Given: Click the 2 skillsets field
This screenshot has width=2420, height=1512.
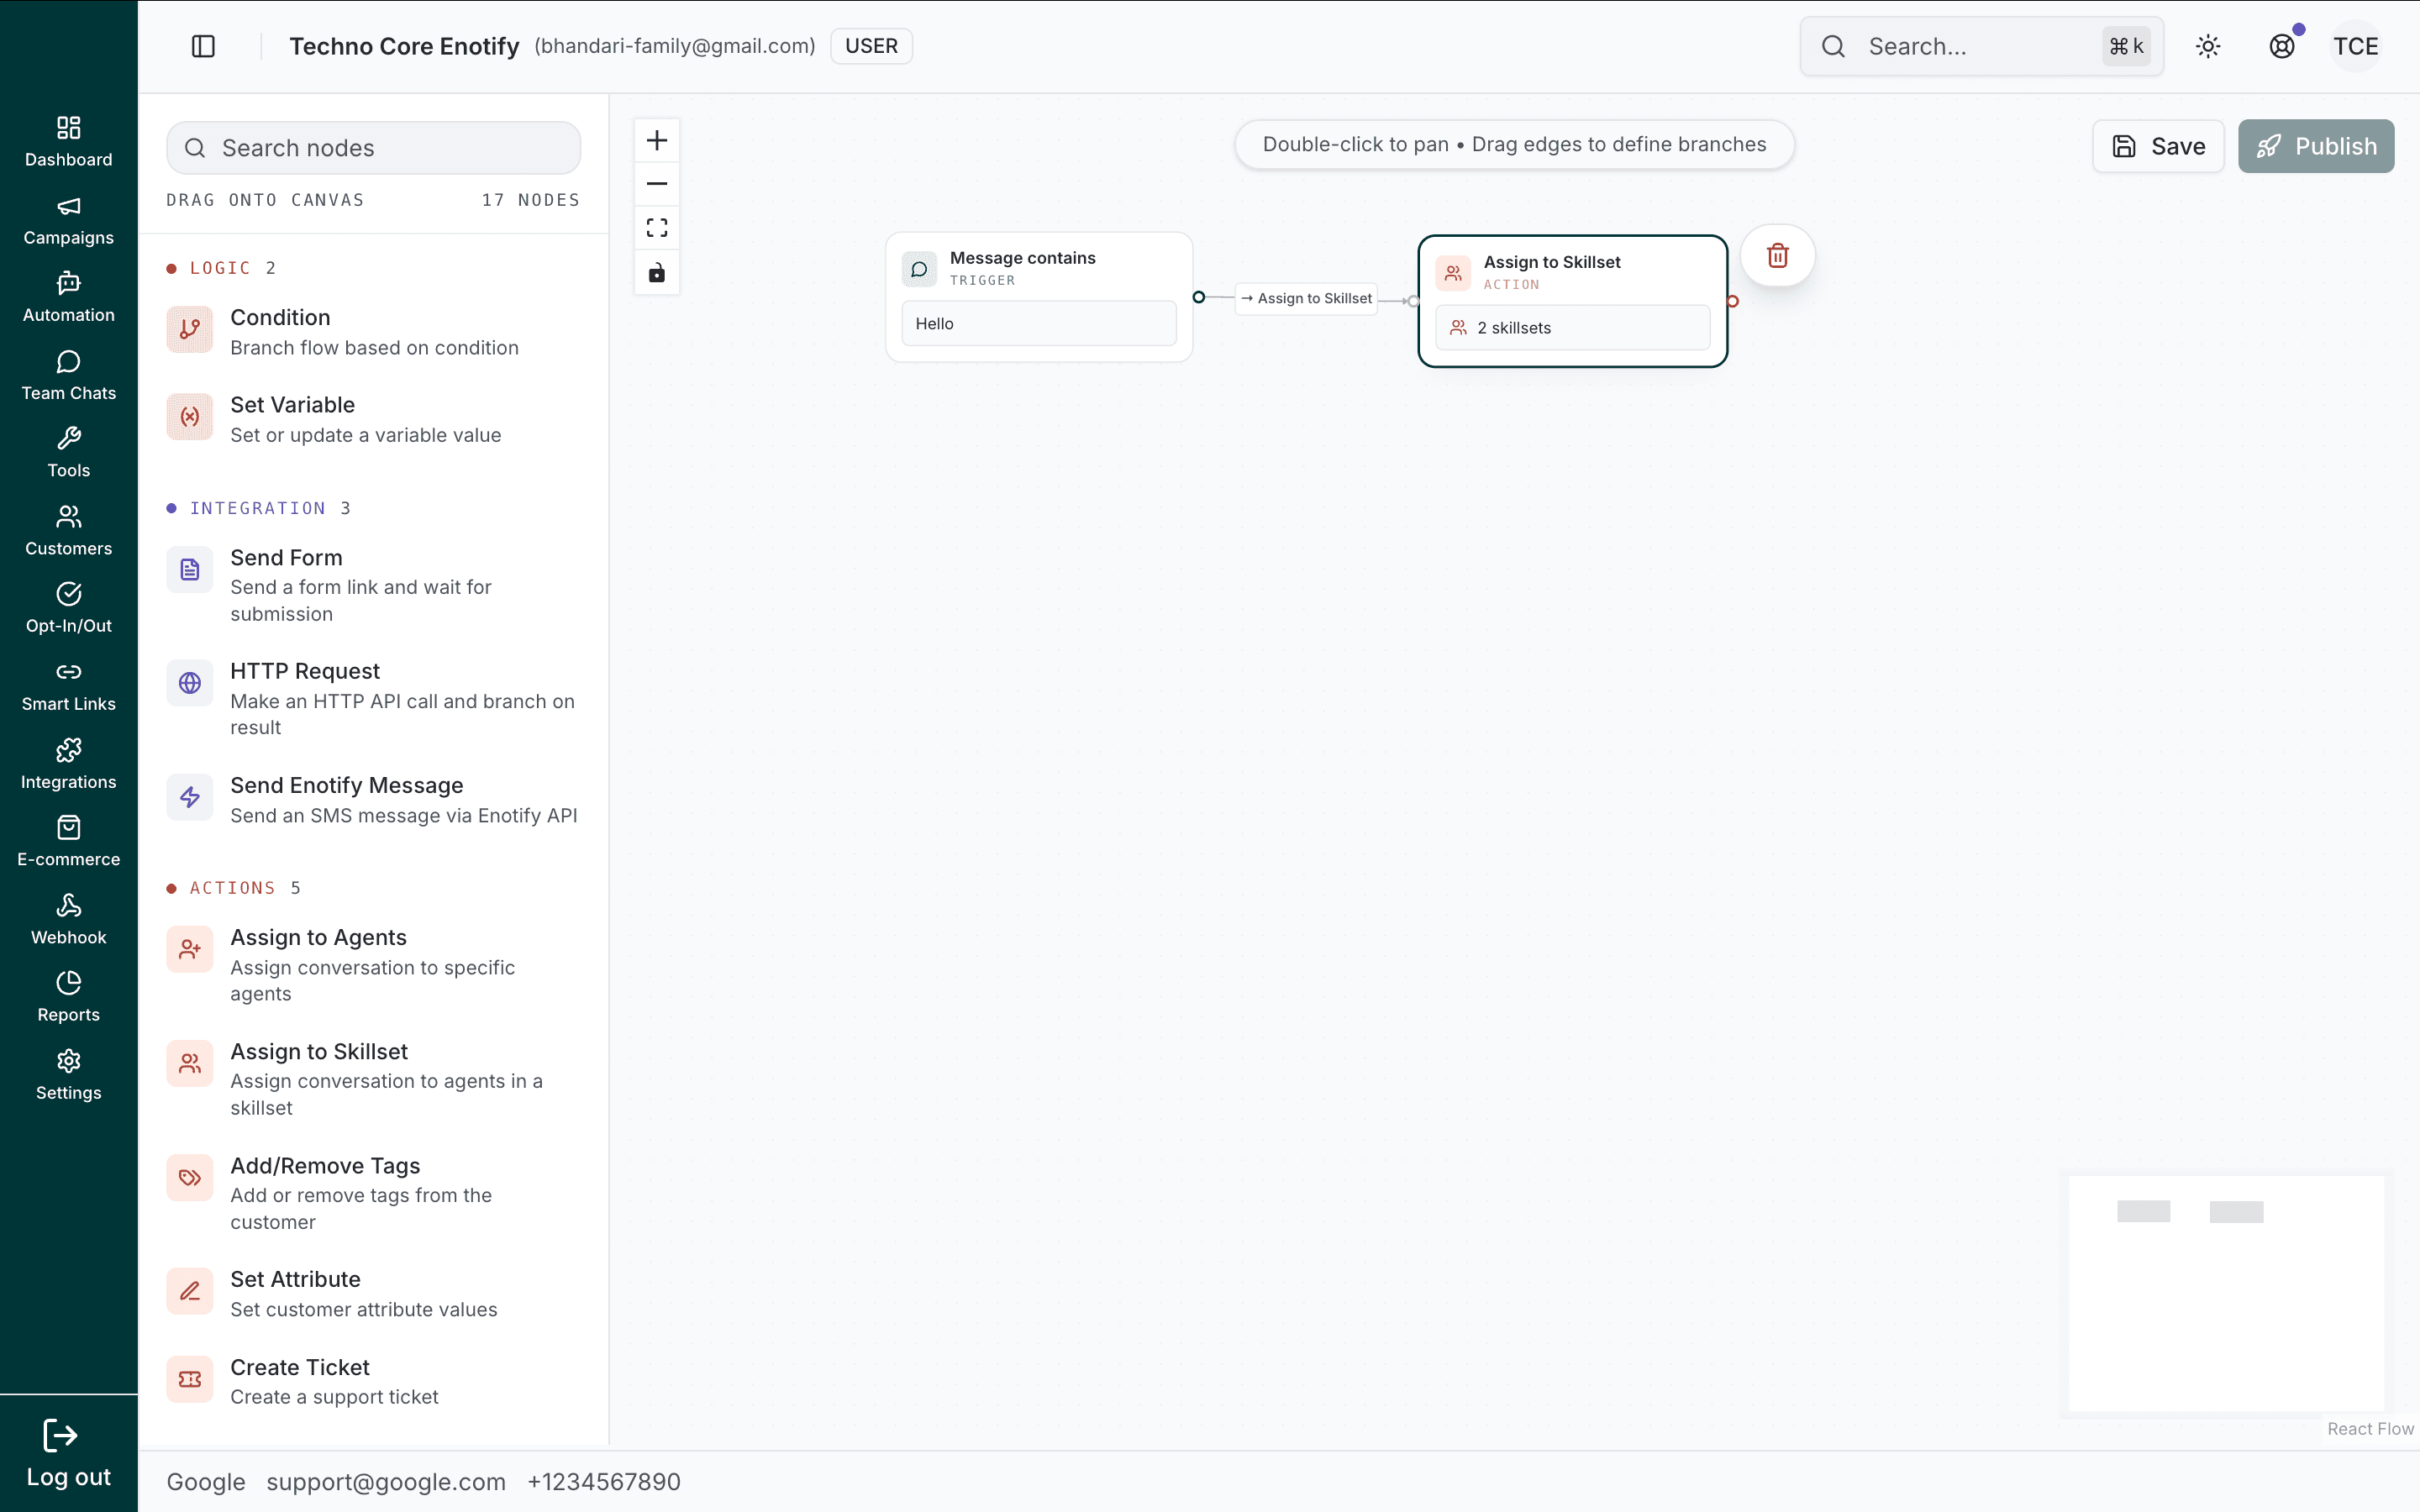Looking at the screenshot, I should pyautogui.click(x=1573, y=328).
